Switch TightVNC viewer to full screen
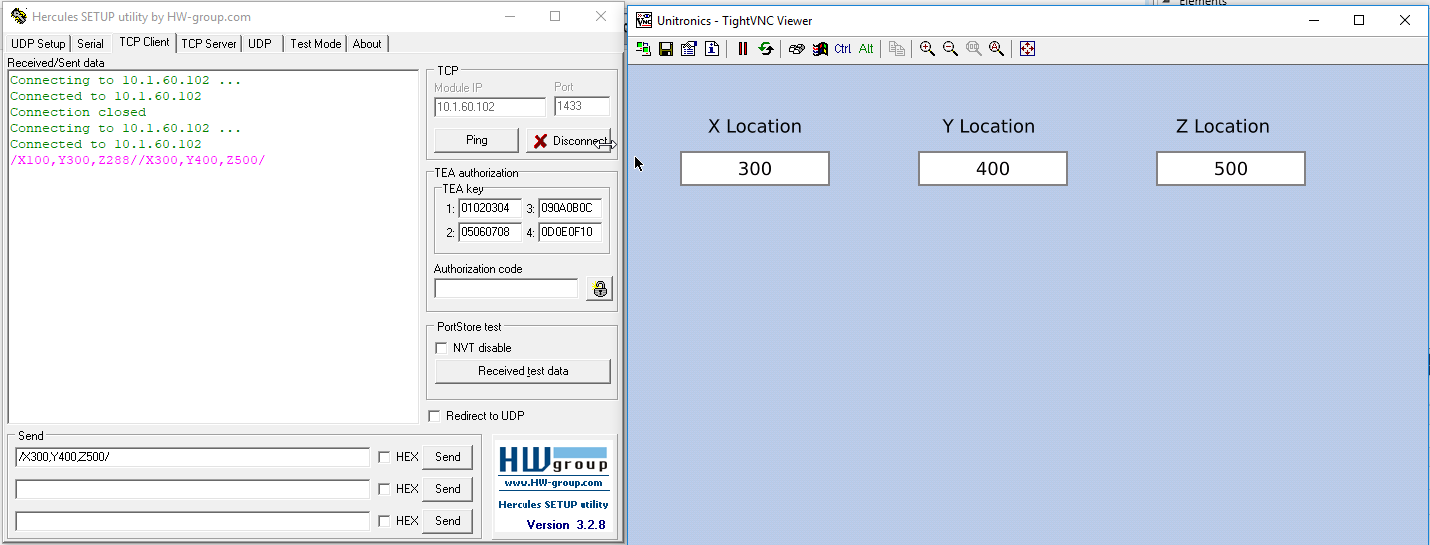The height and width of the screenshot is (545, 1430). tap(1027, 49)
